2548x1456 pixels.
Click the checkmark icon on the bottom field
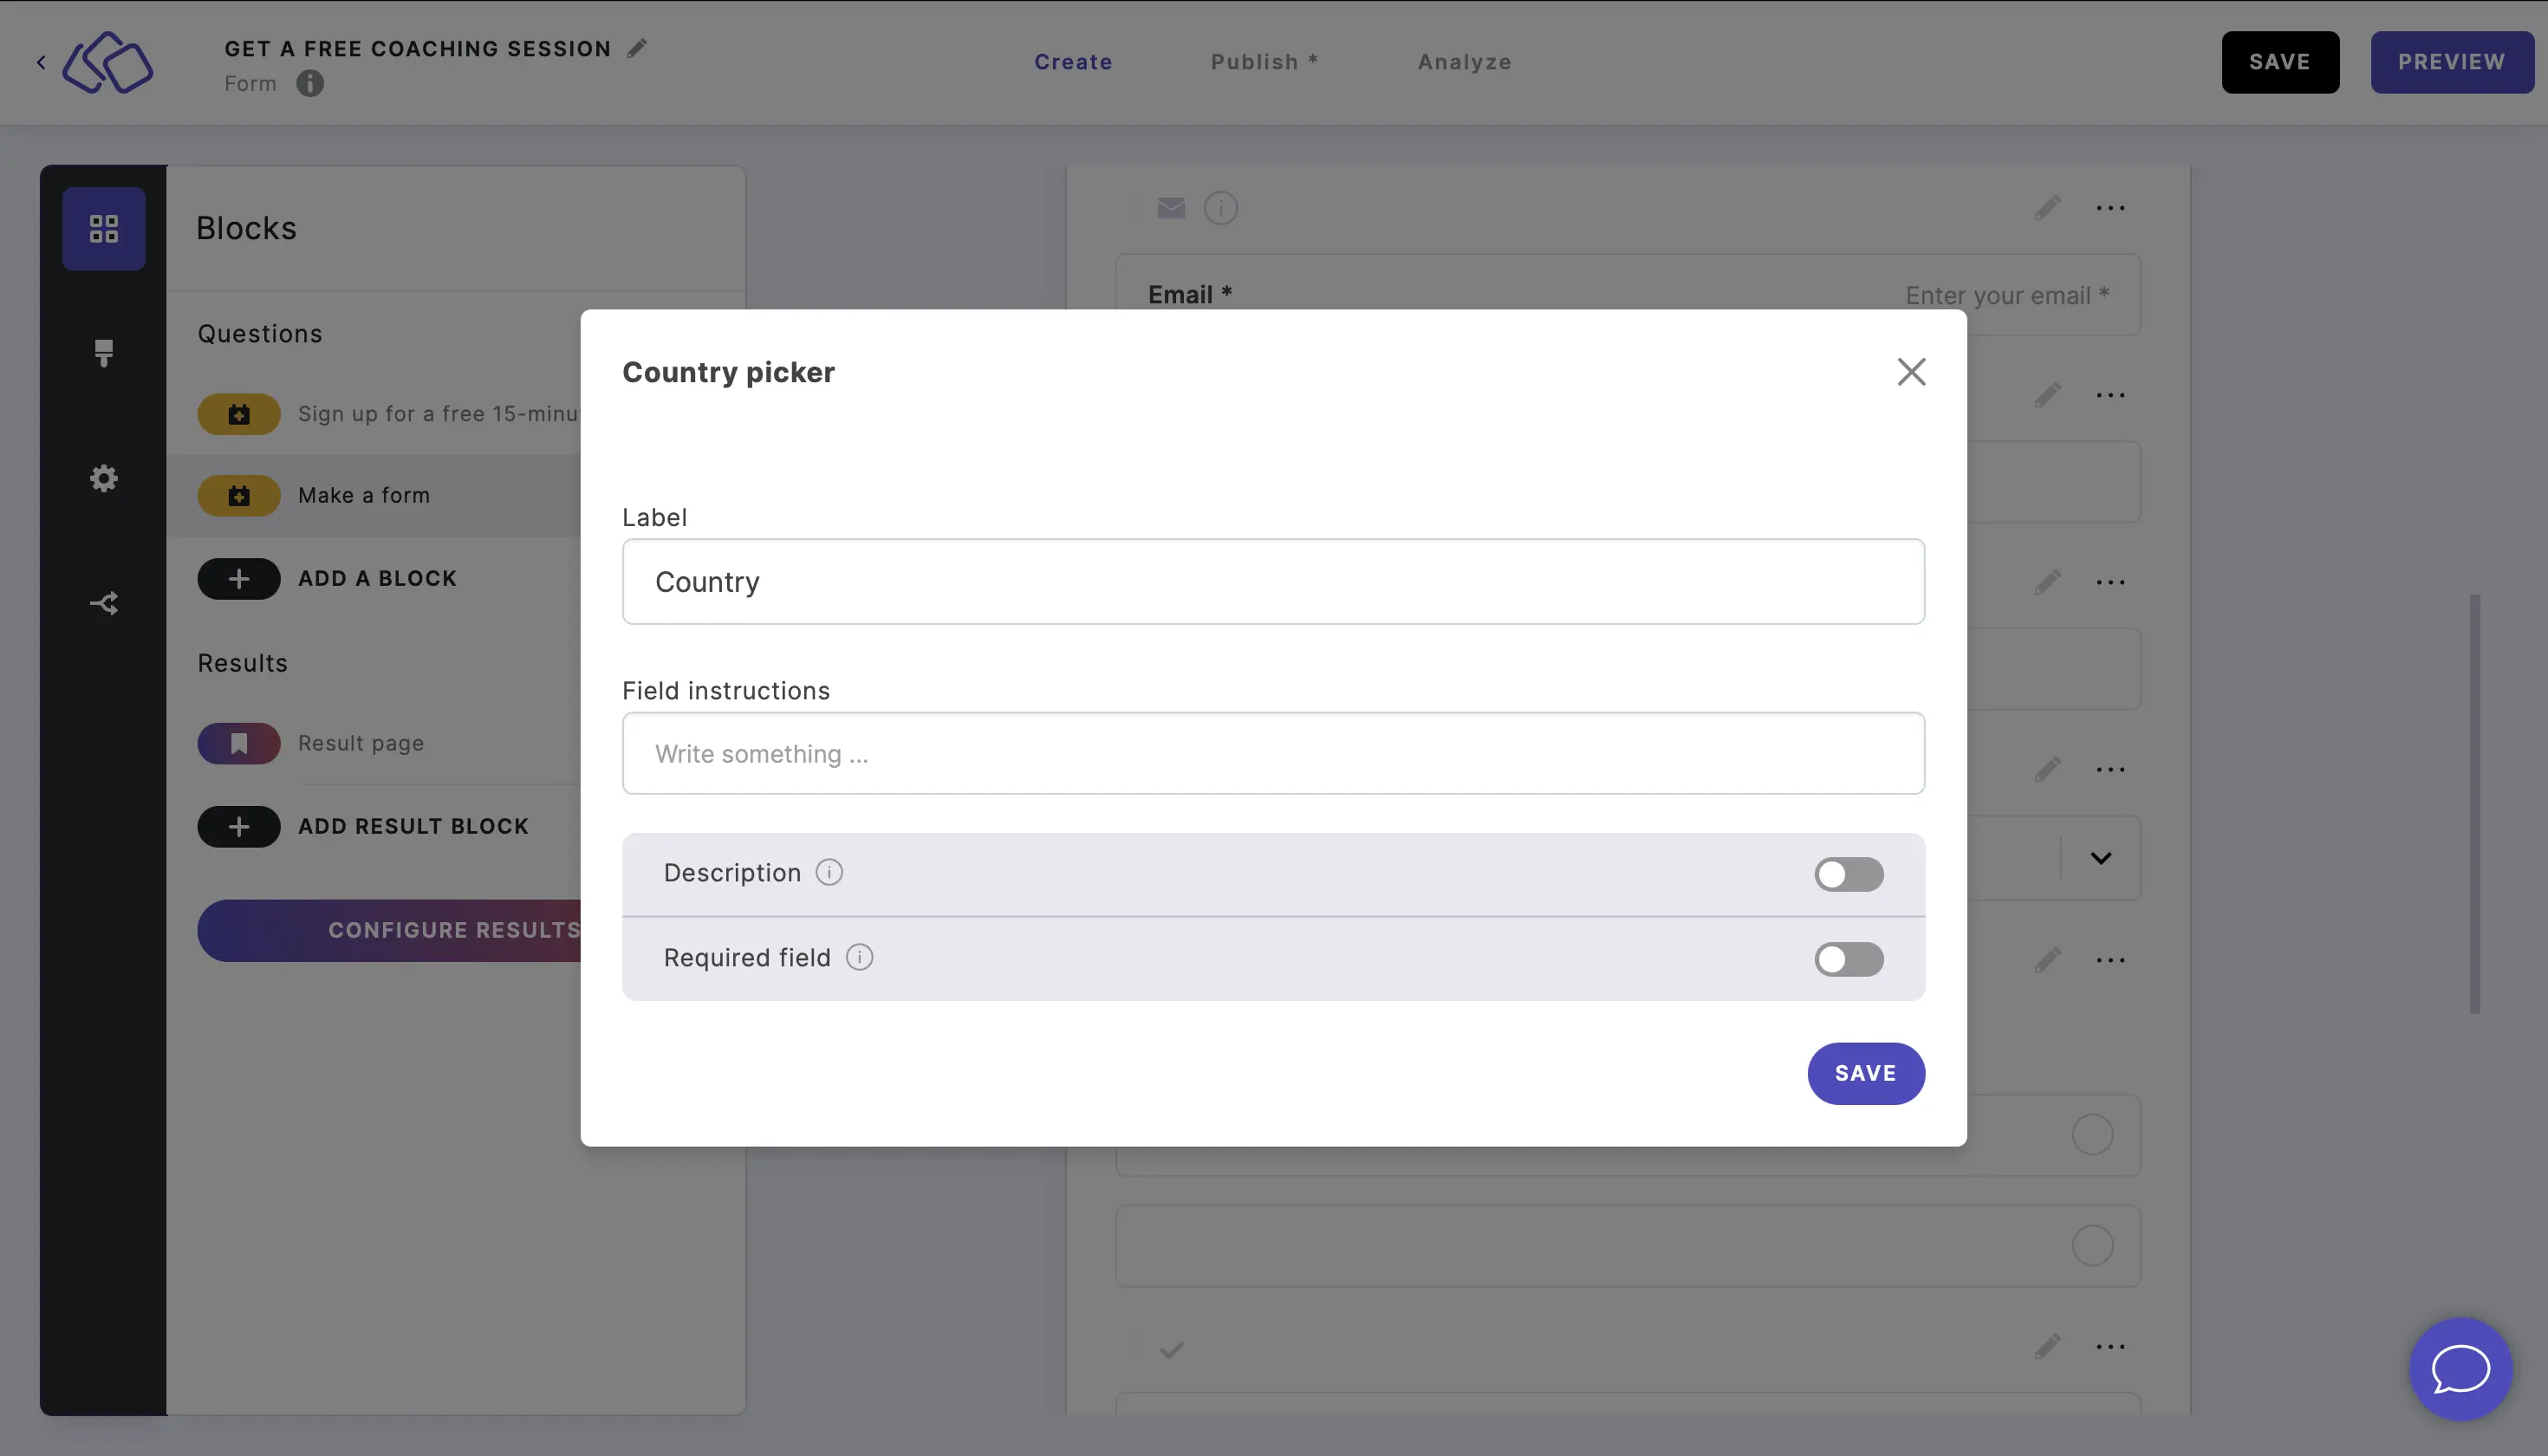click(1171, 1351)
